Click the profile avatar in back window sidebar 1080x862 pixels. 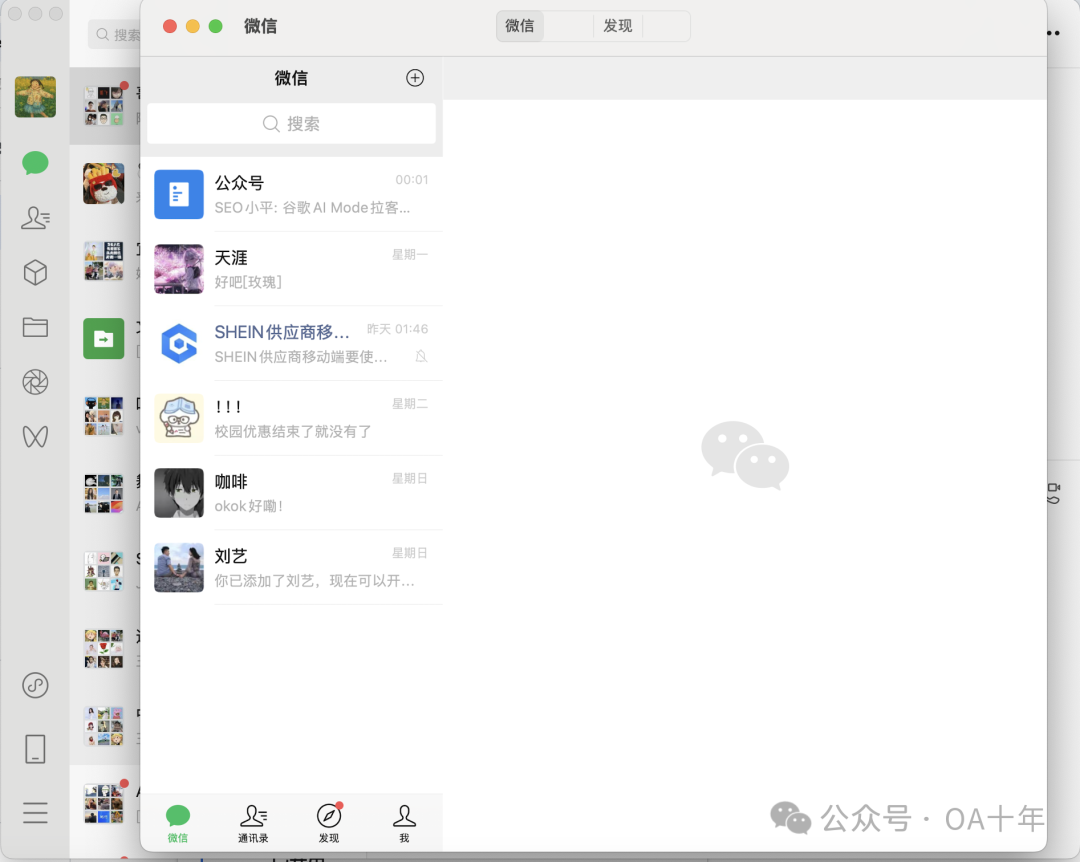(35, 96)
